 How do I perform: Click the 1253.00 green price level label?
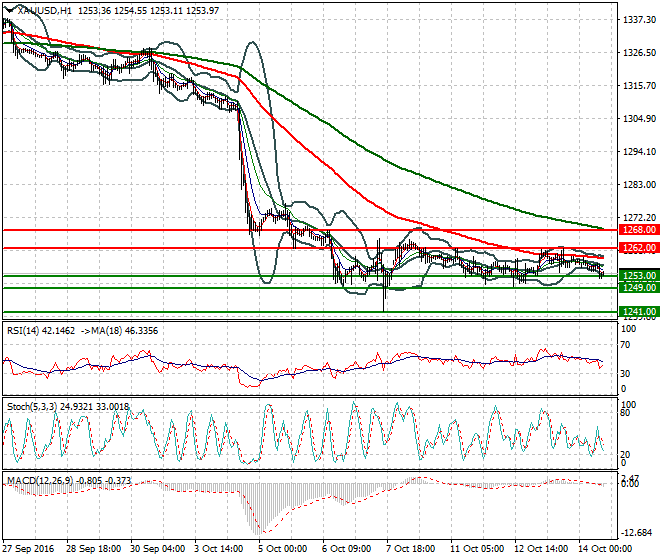click(x=639, y=276)
